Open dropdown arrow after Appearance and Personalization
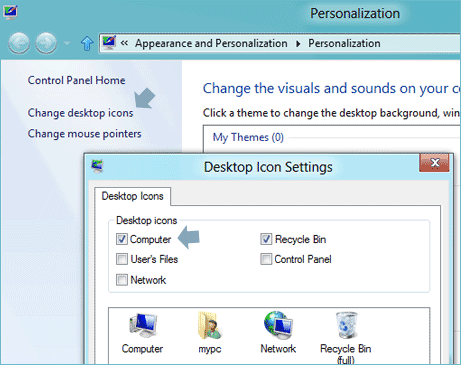The width and height of the screenshot is (461, 365). tap(298, 44)
